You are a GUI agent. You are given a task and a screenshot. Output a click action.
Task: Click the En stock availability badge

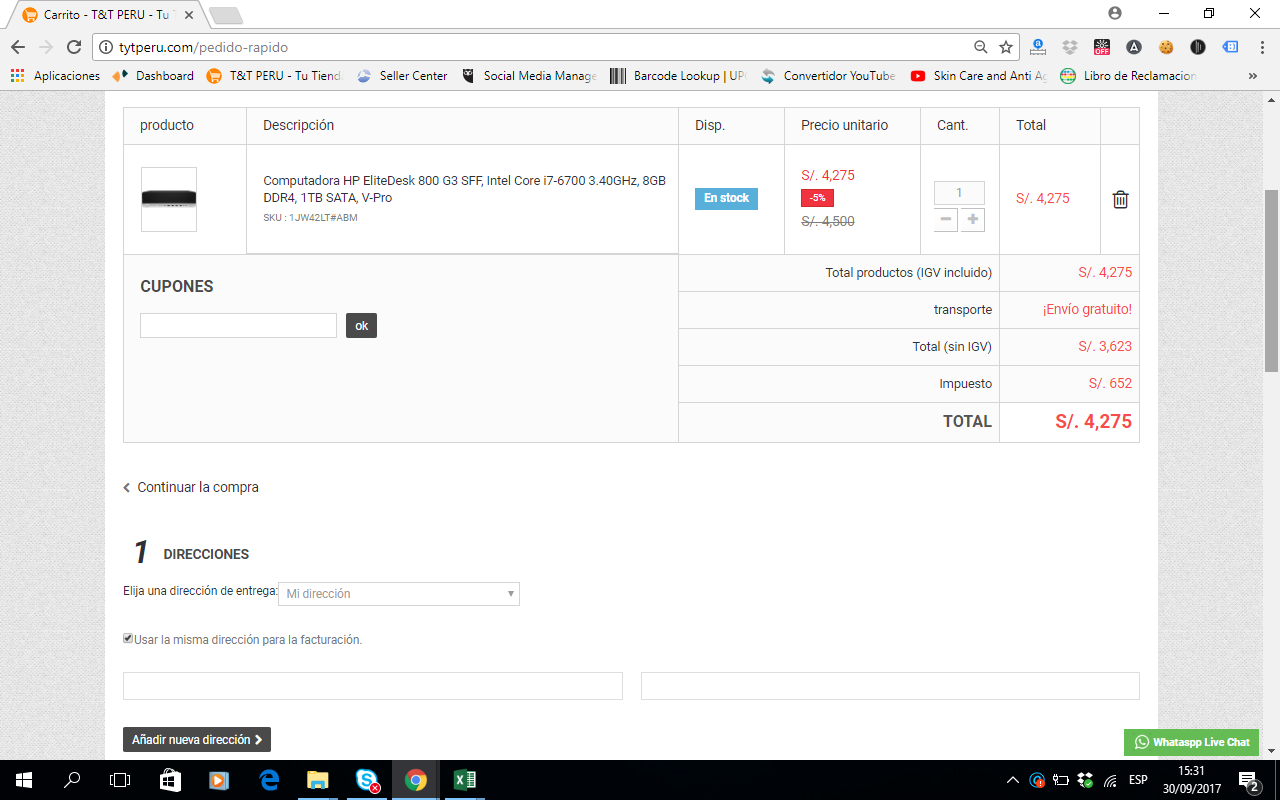[726, 198]
